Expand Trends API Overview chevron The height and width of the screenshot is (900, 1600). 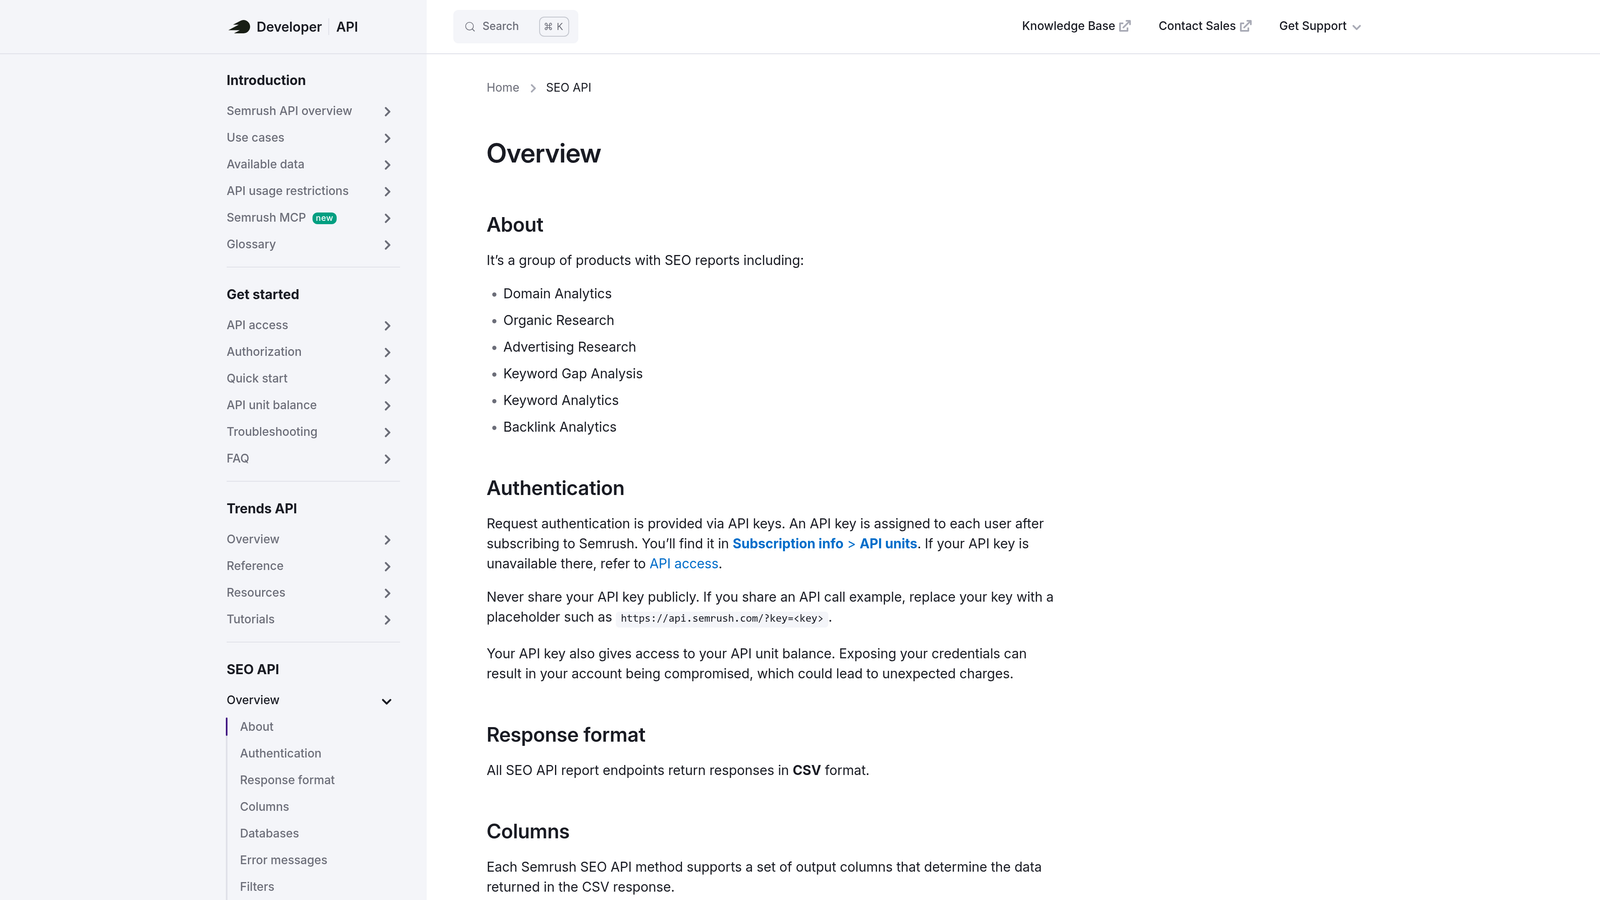click(387, 540)
